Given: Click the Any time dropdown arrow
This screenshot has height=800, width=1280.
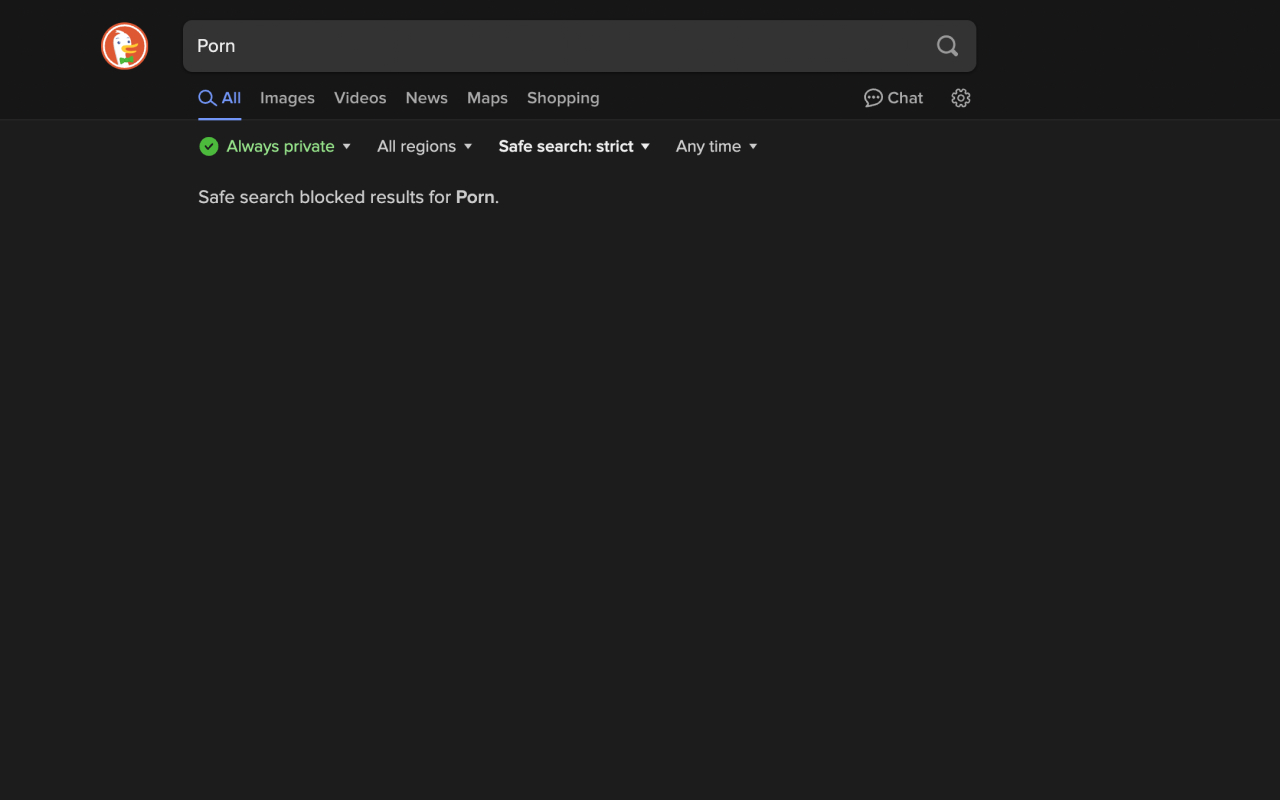Looking at the screenshot, I should click(753, 147).
